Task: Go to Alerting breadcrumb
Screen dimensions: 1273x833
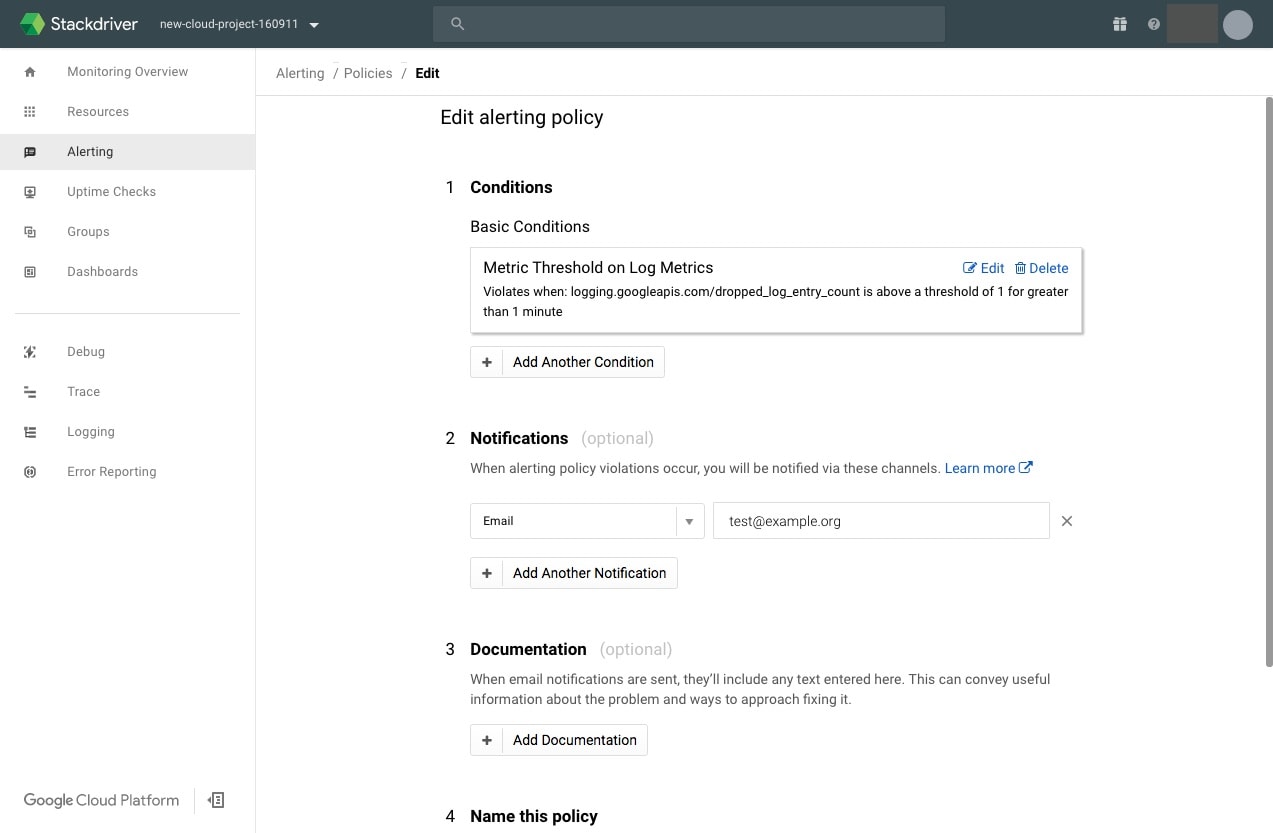Action: pyautogui.click(x=300, y=73)
